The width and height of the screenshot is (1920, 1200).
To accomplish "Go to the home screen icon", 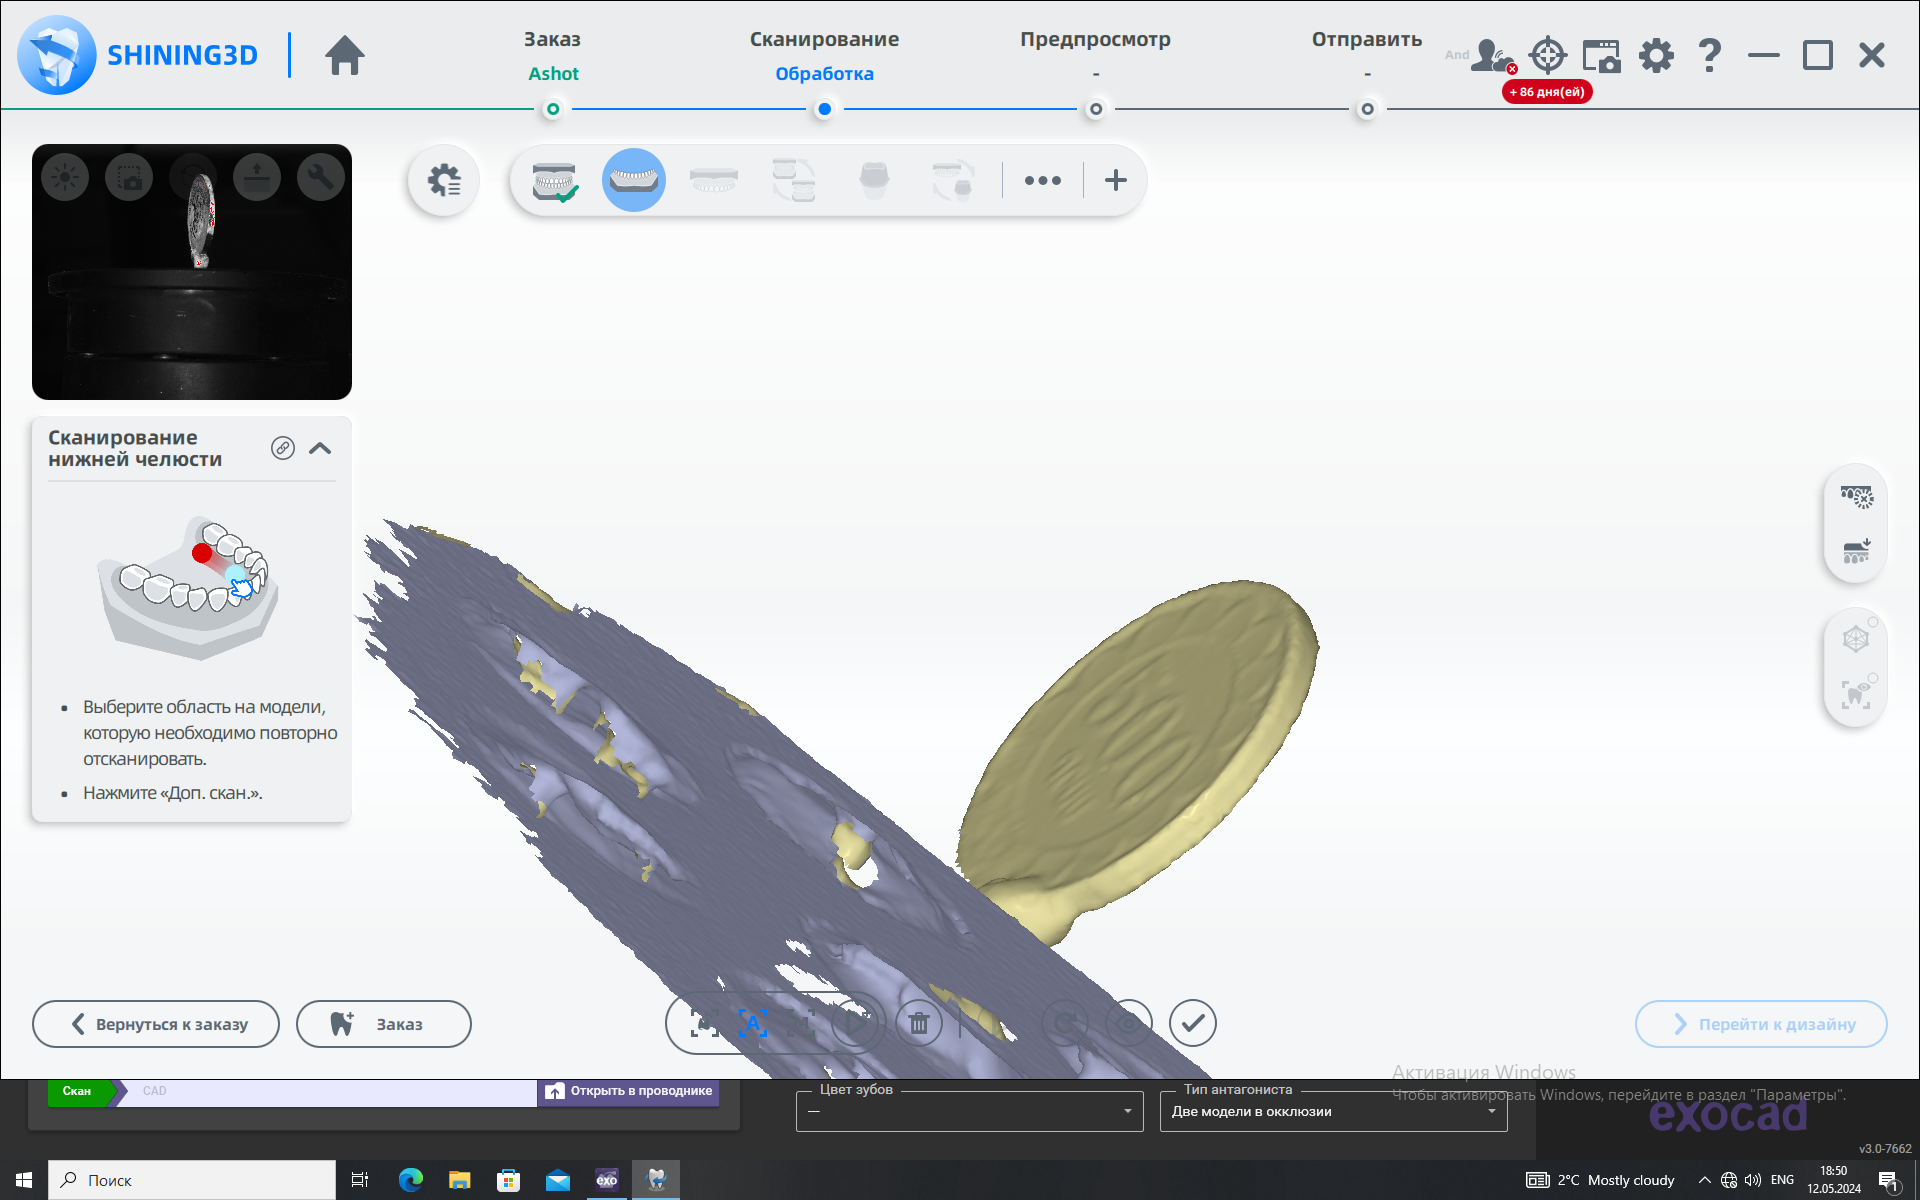I will 345,55.
